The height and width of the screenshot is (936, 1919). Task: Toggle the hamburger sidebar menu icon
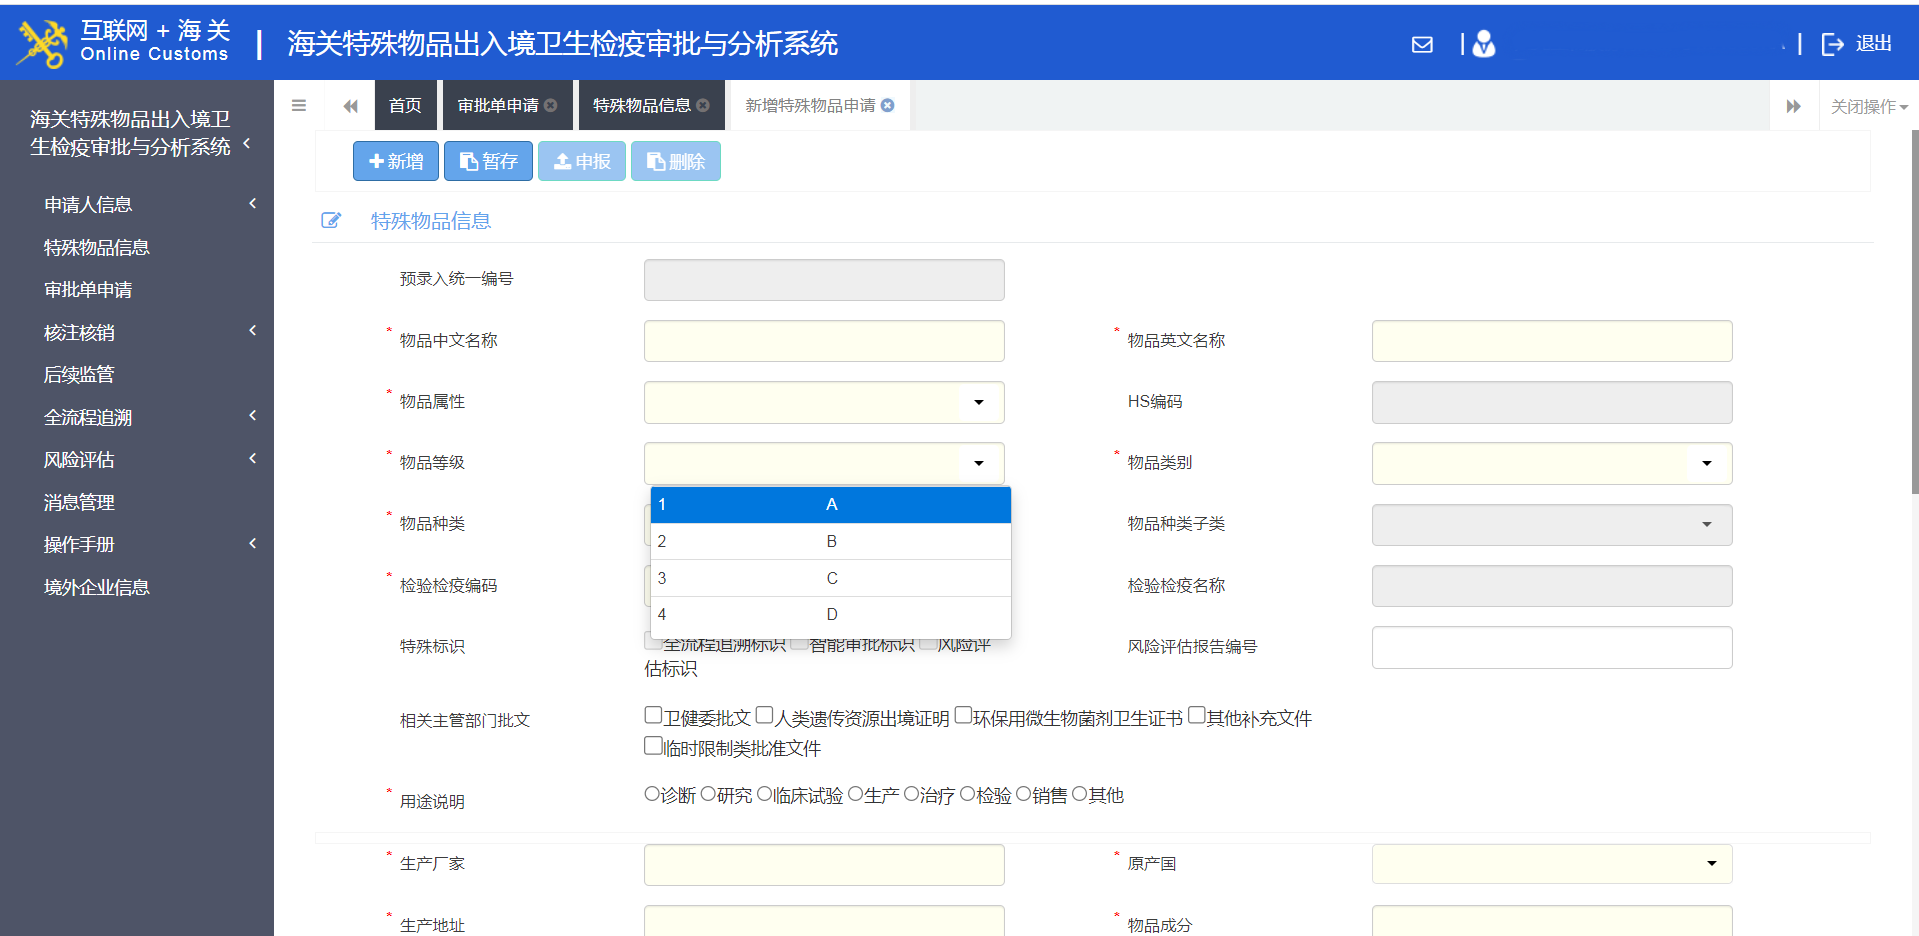298,106
